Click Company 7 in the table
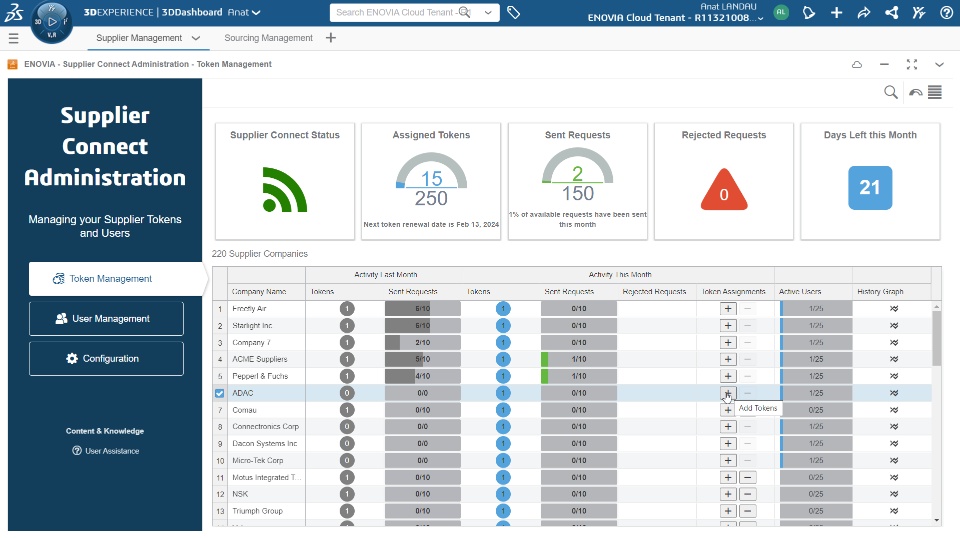 point(251,343)
